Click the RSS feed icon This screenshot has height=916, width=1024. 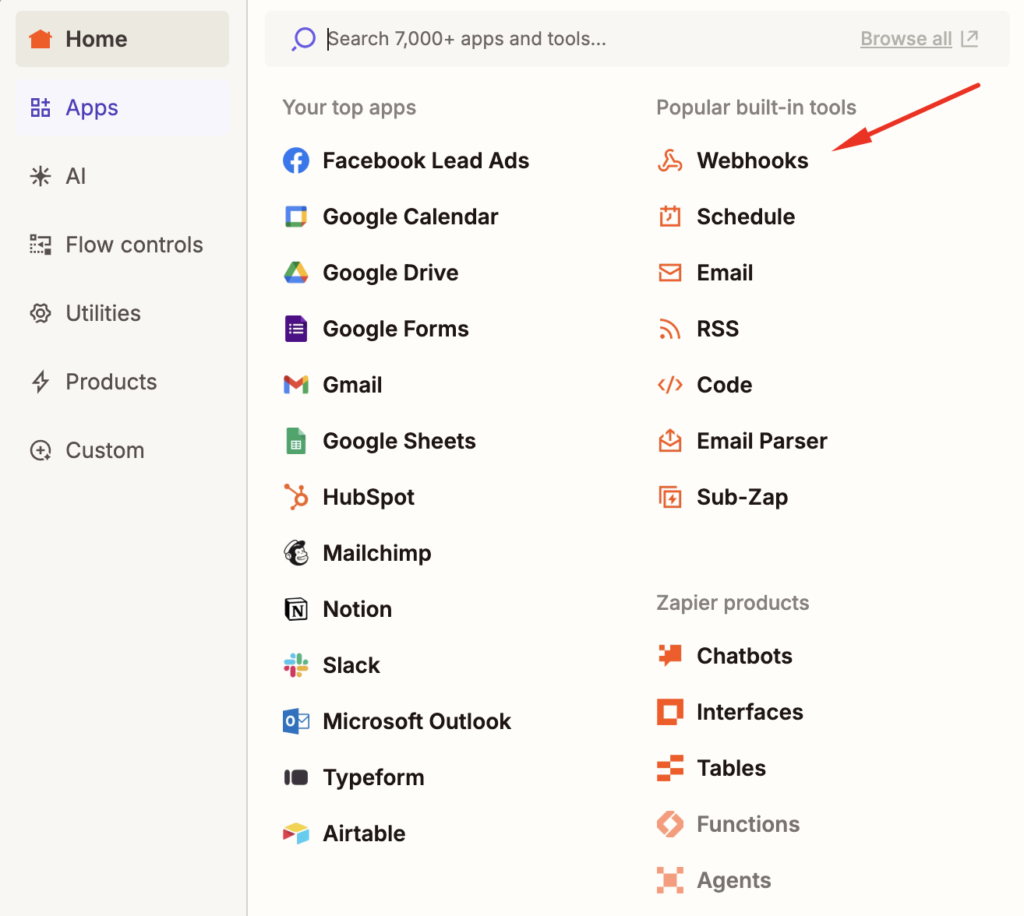669,329
